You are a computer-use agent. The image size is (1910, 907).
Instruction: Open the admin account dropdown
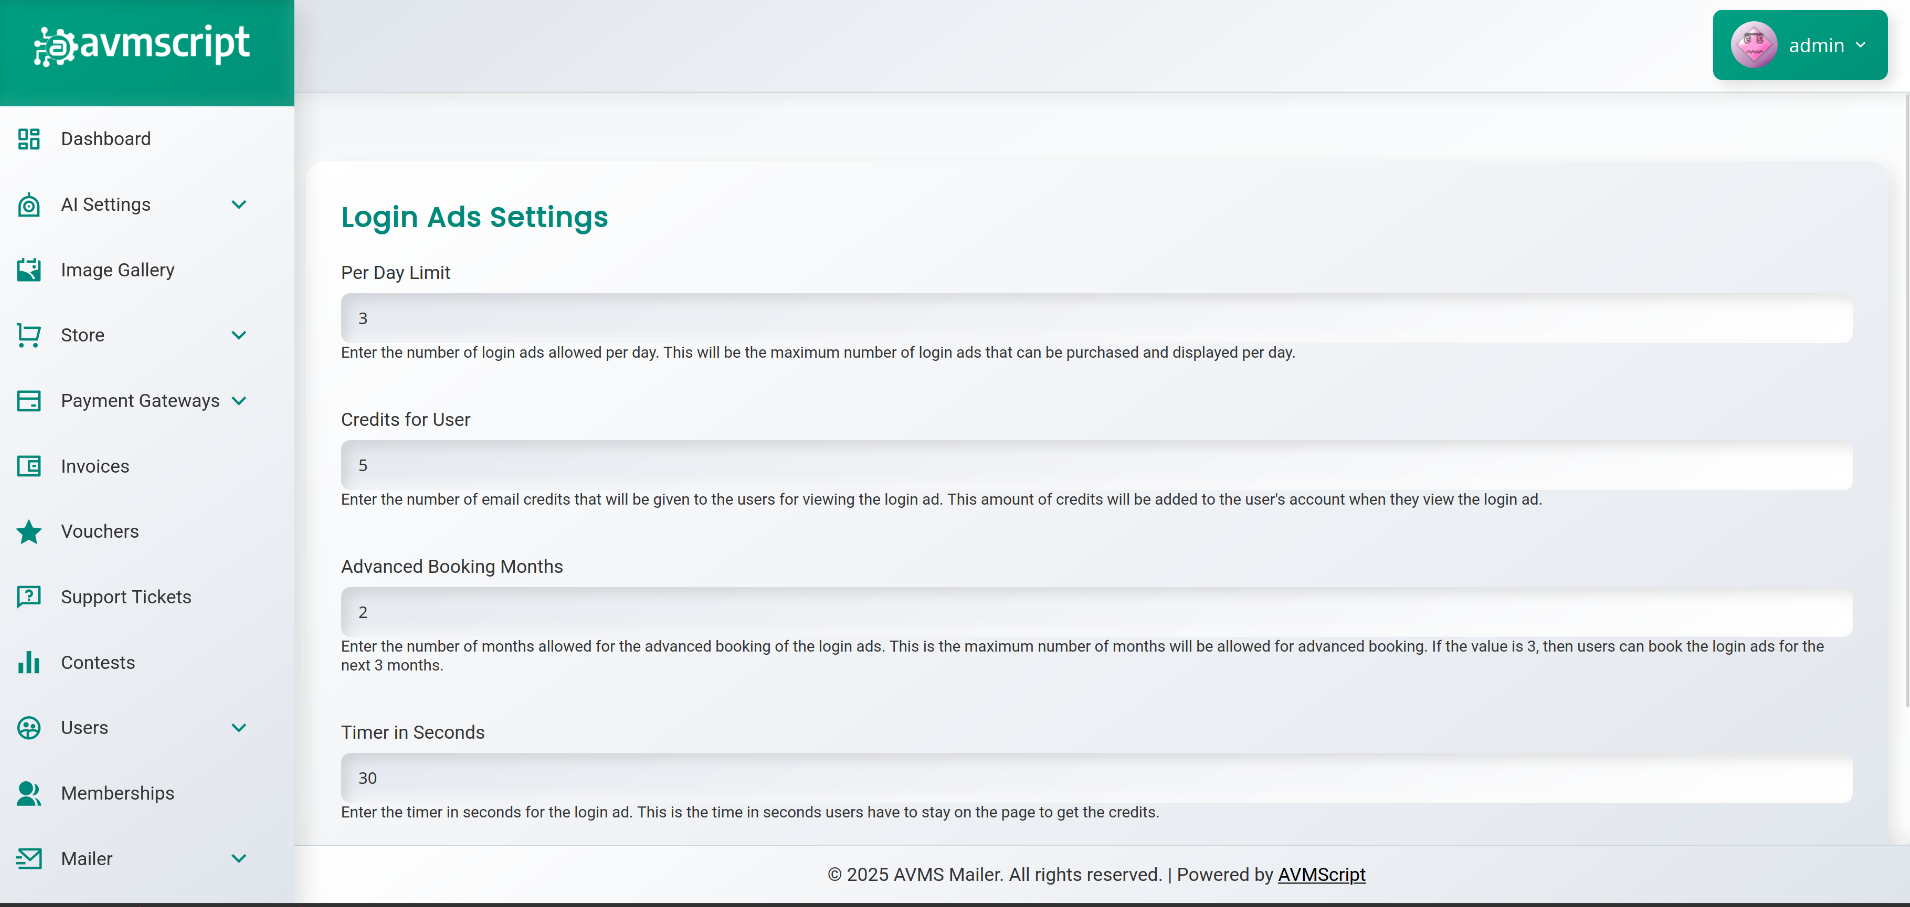[x=1799, y=45]
